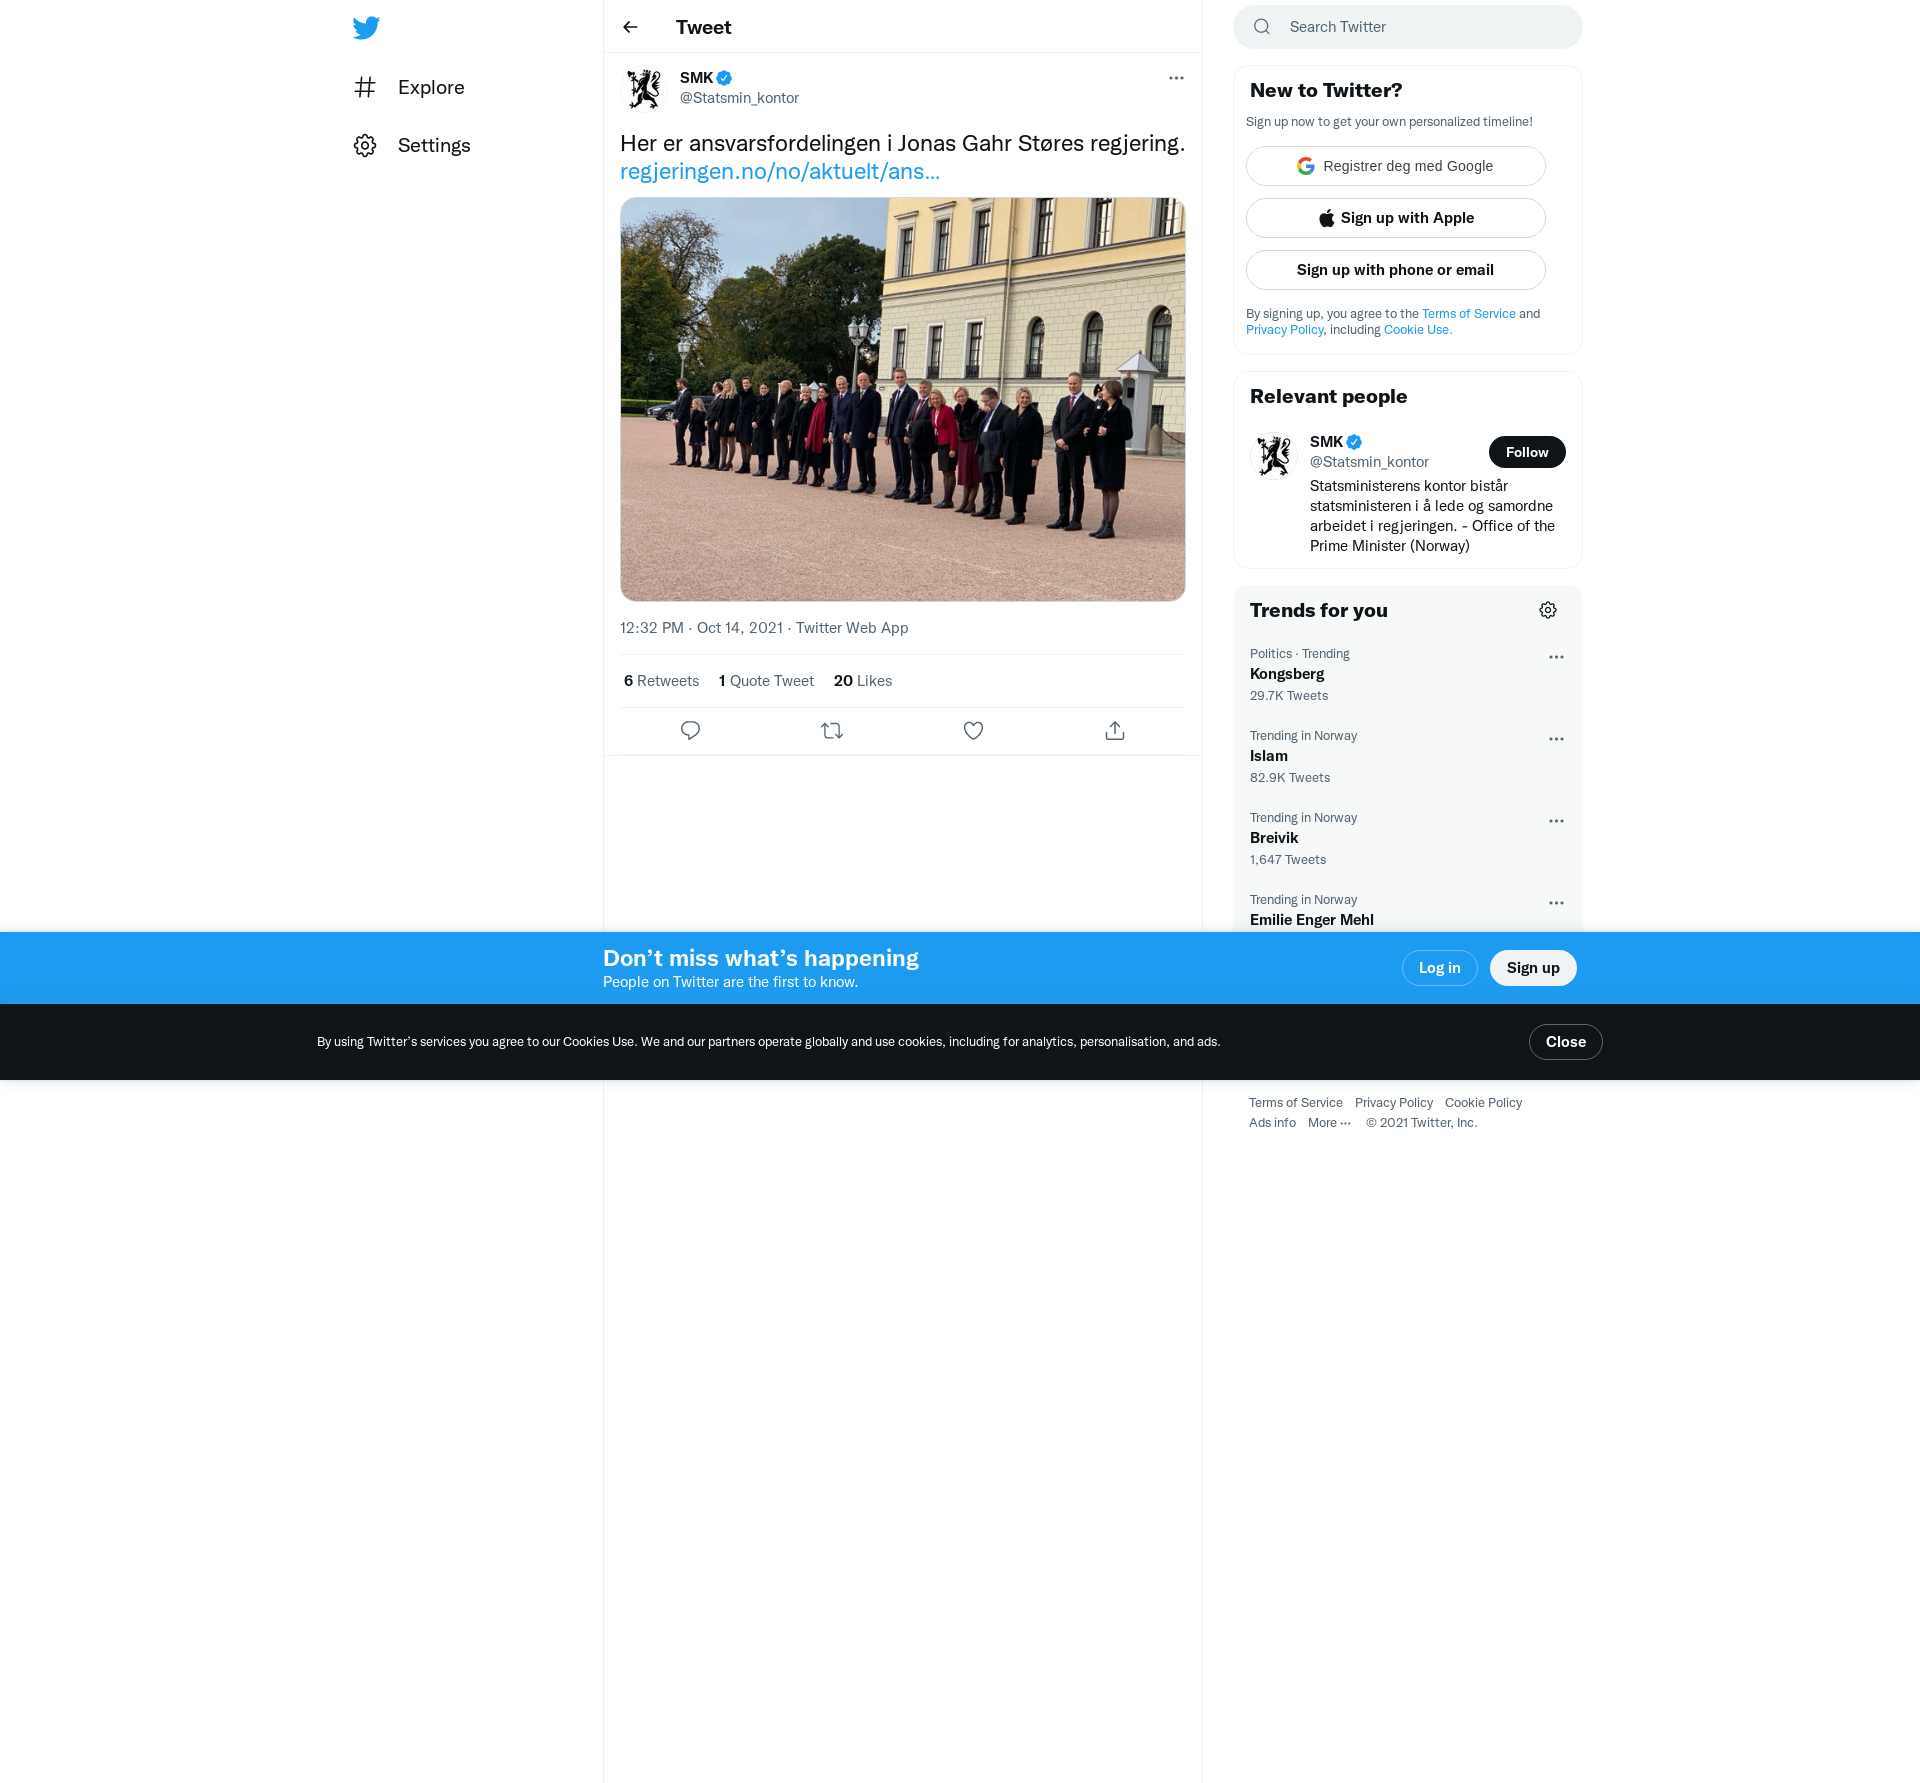Click Sign up with Apple
The image size is (1920, 1783).
click(x=1395, y=218)
